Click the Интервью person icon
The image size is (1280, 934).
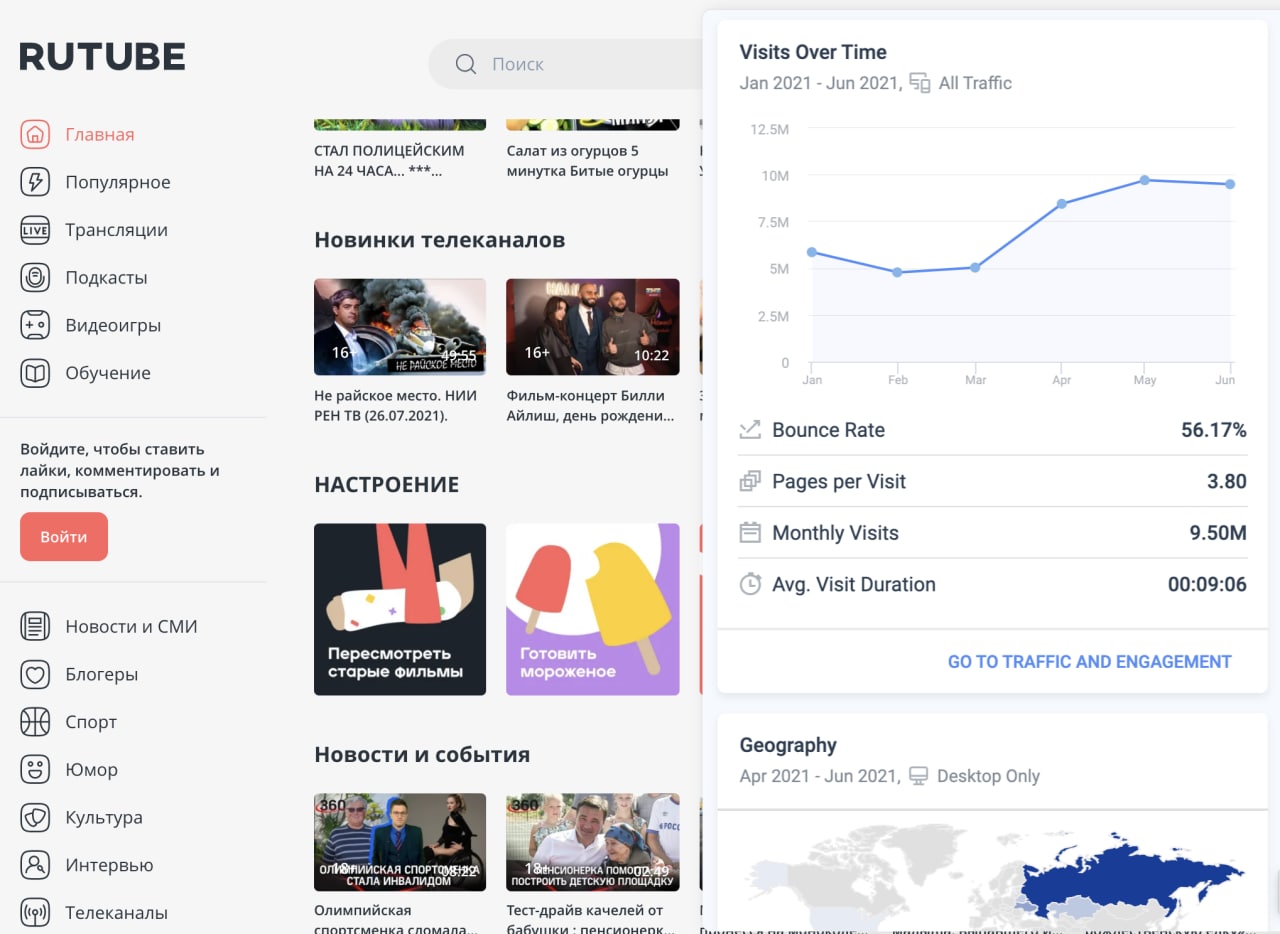pyautogui.click(x=35, y=865)
